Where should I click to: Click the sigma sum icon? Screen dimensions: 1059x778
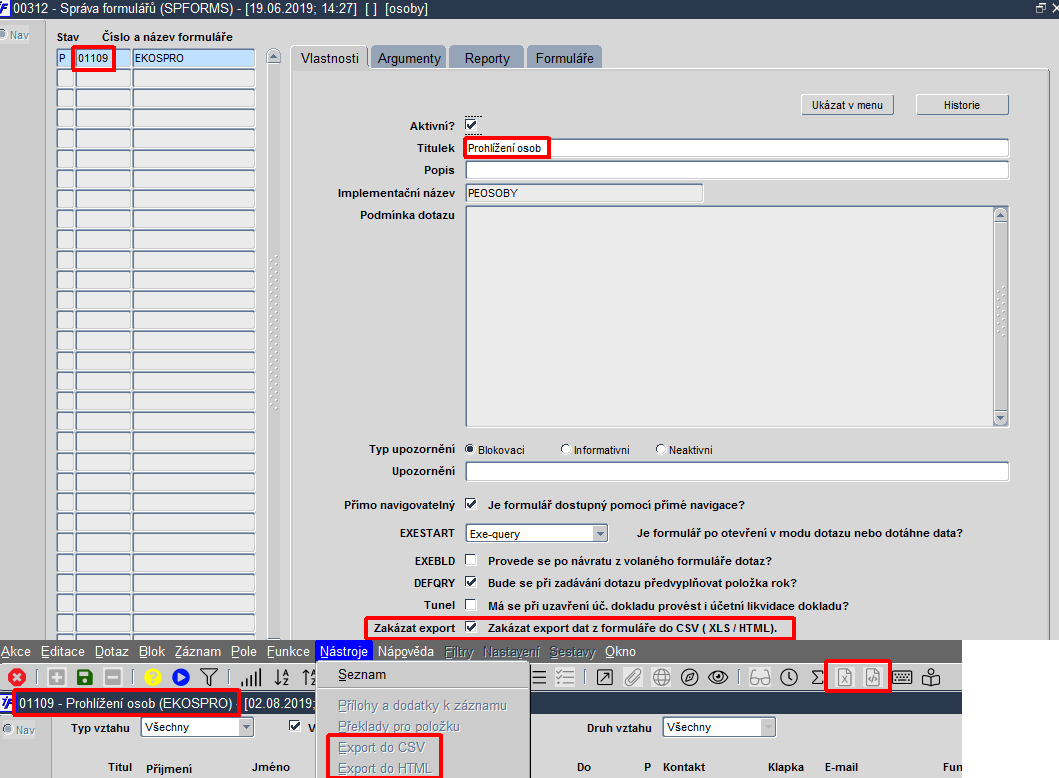817,677
